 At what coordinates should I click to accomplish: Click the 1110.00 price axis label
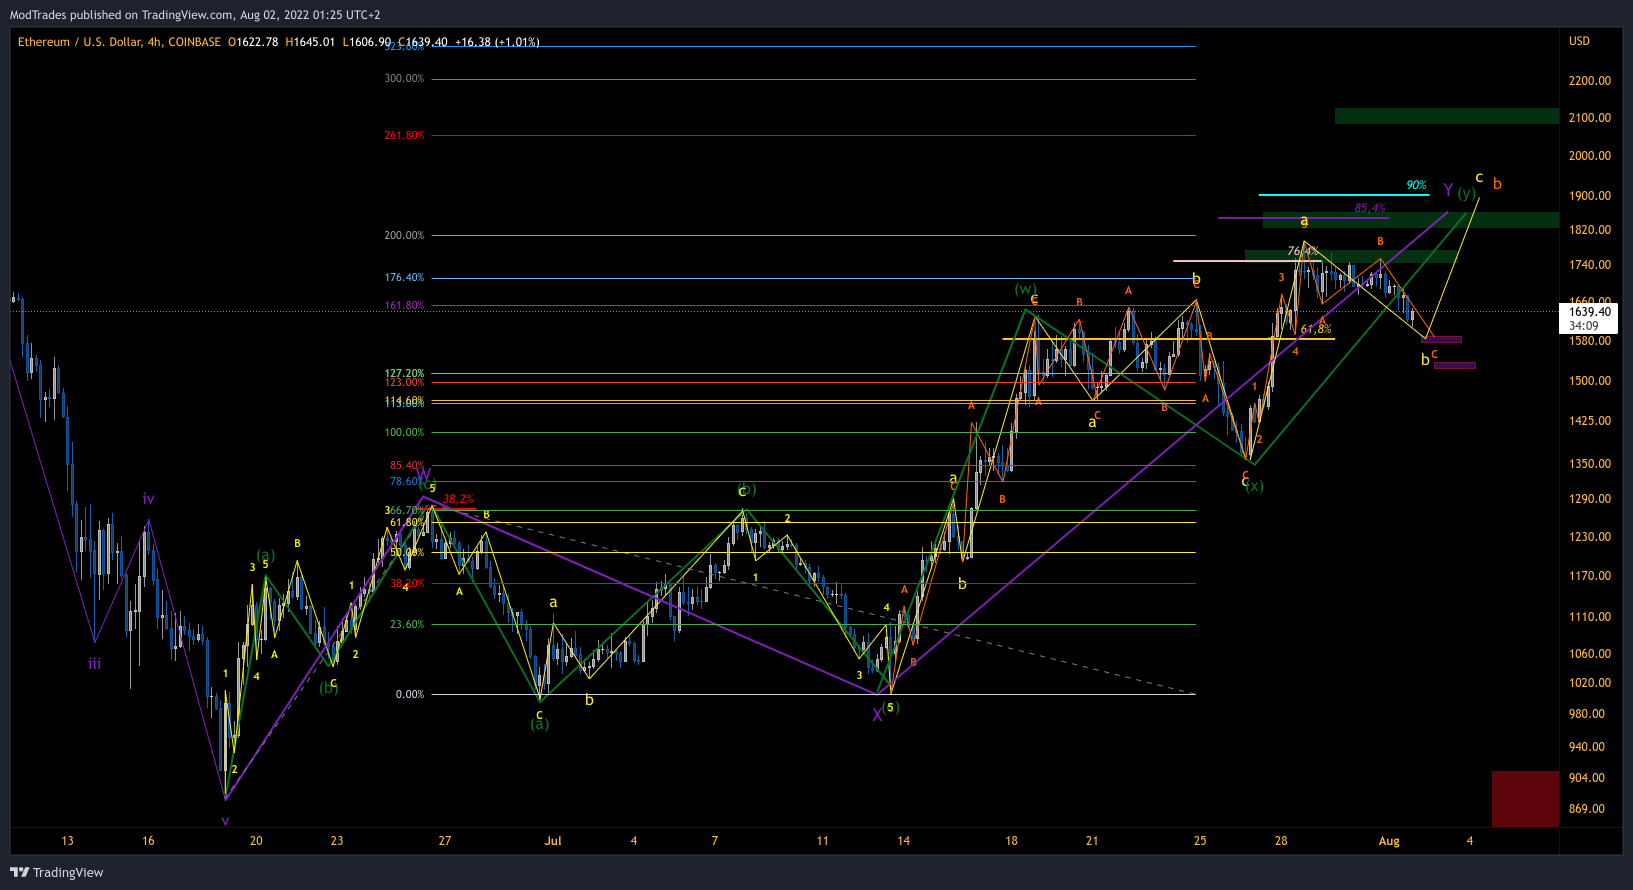[x=1590, y=617]
